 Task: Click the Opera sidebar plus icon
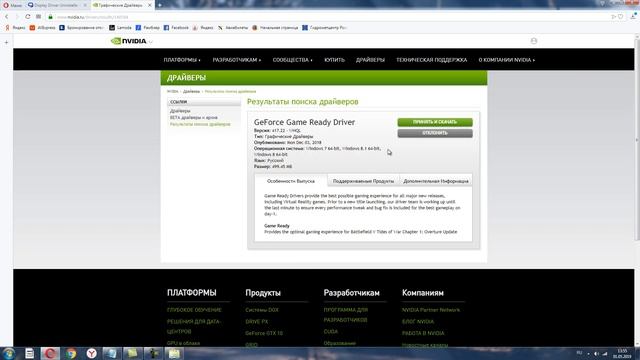click(6, 42)
